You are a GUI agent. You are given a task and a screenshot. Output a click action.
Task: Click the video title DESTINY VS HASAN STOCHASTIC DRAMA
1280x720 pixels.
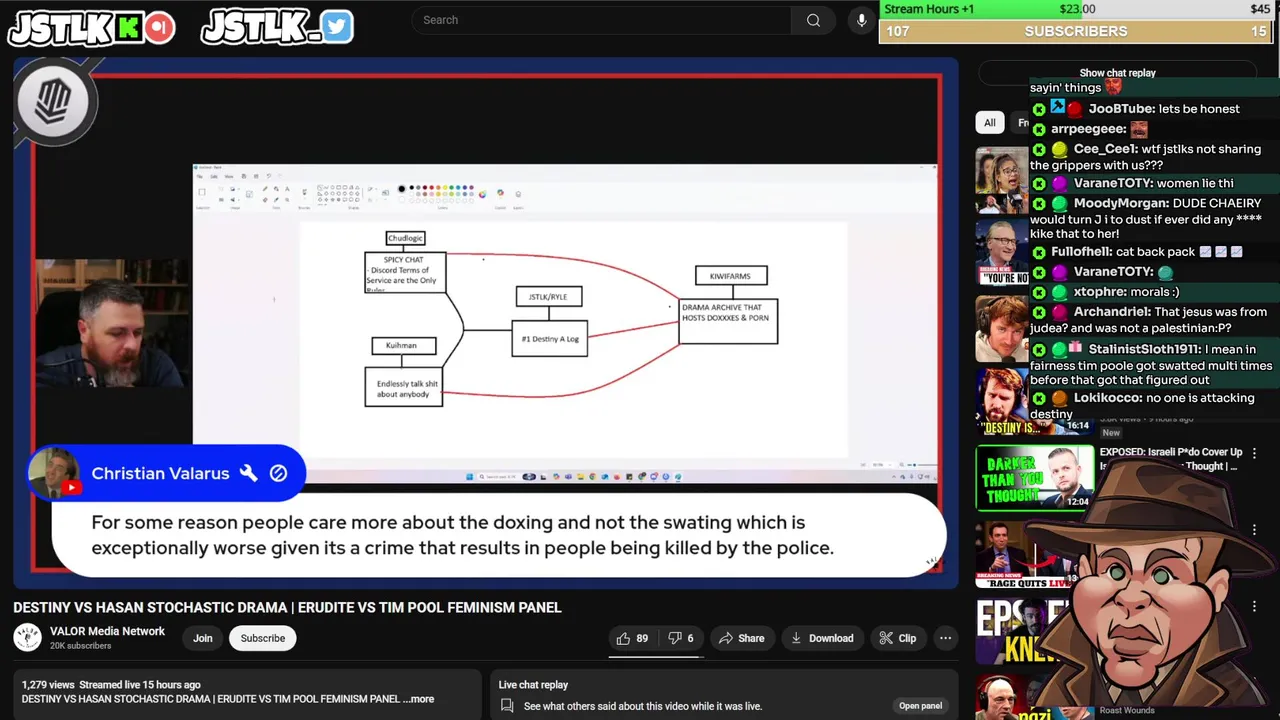(x=287, y=607)
